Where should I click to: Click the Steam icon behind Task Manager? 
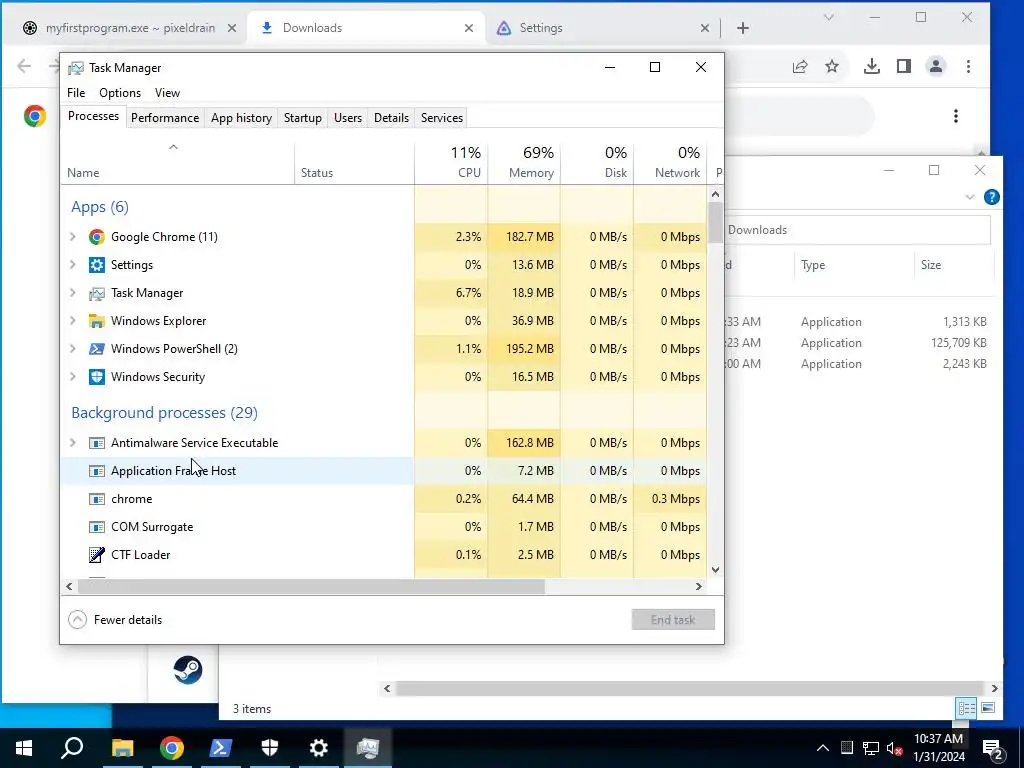(188, 670)
